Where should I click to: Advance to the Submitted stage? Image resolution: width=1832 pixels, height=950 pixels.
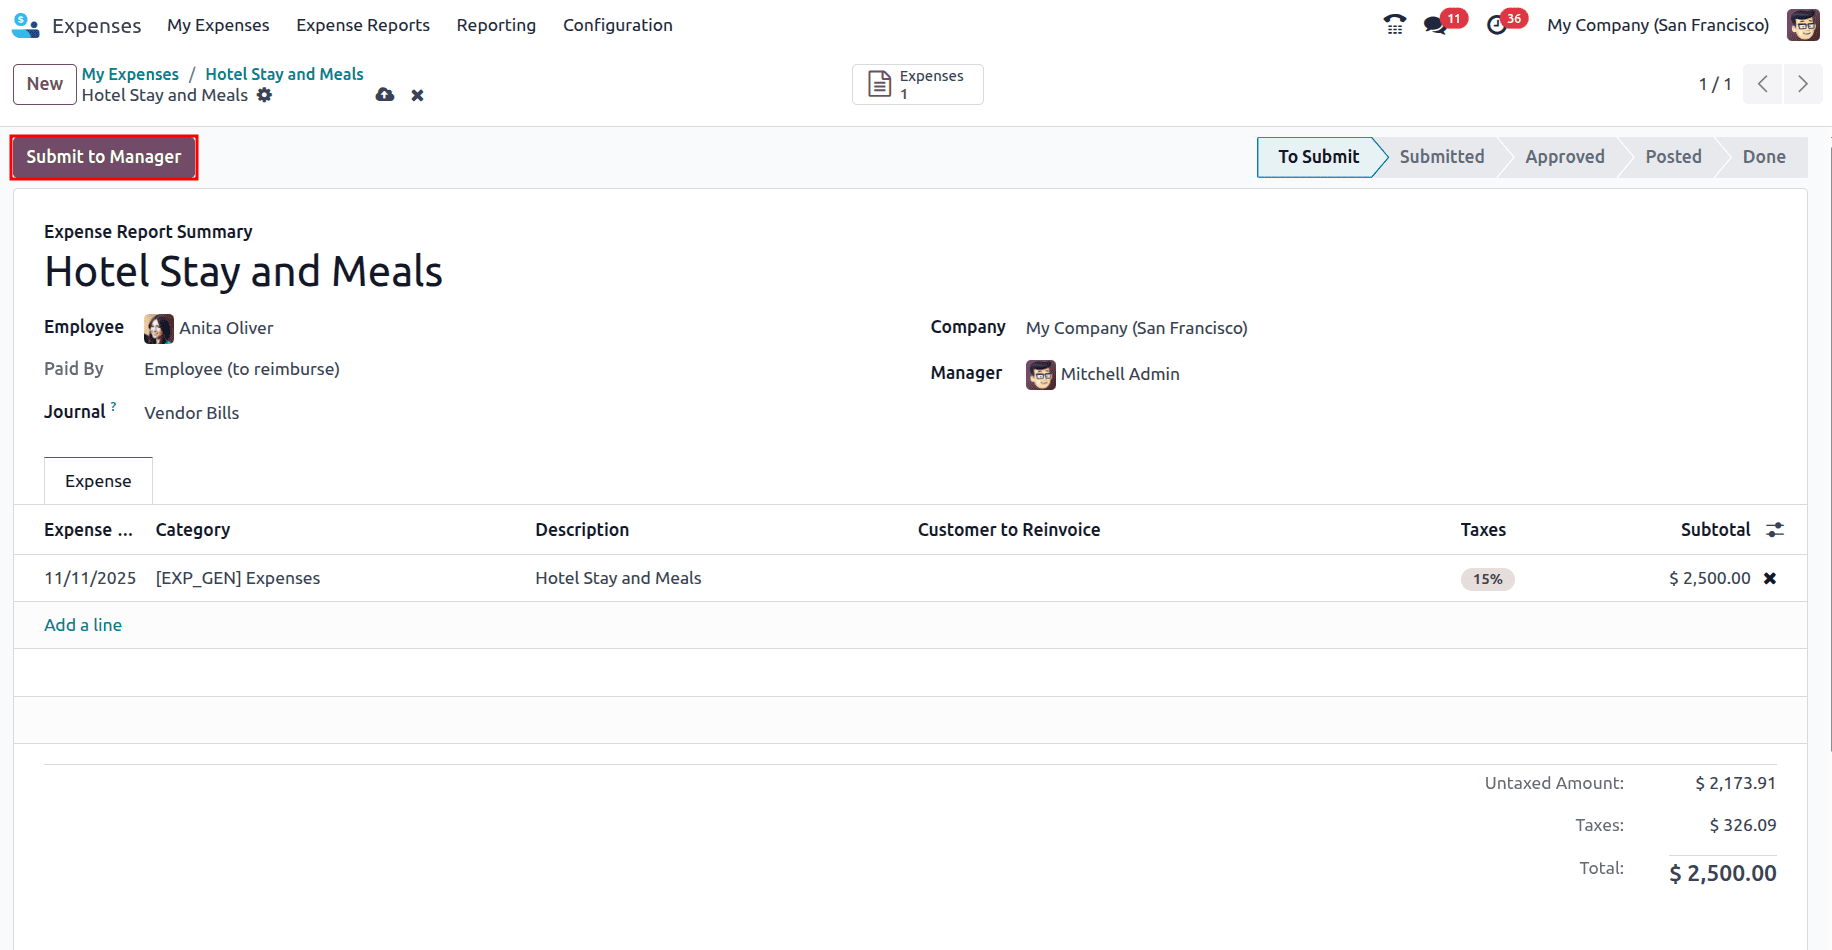tap(1441, 157)
